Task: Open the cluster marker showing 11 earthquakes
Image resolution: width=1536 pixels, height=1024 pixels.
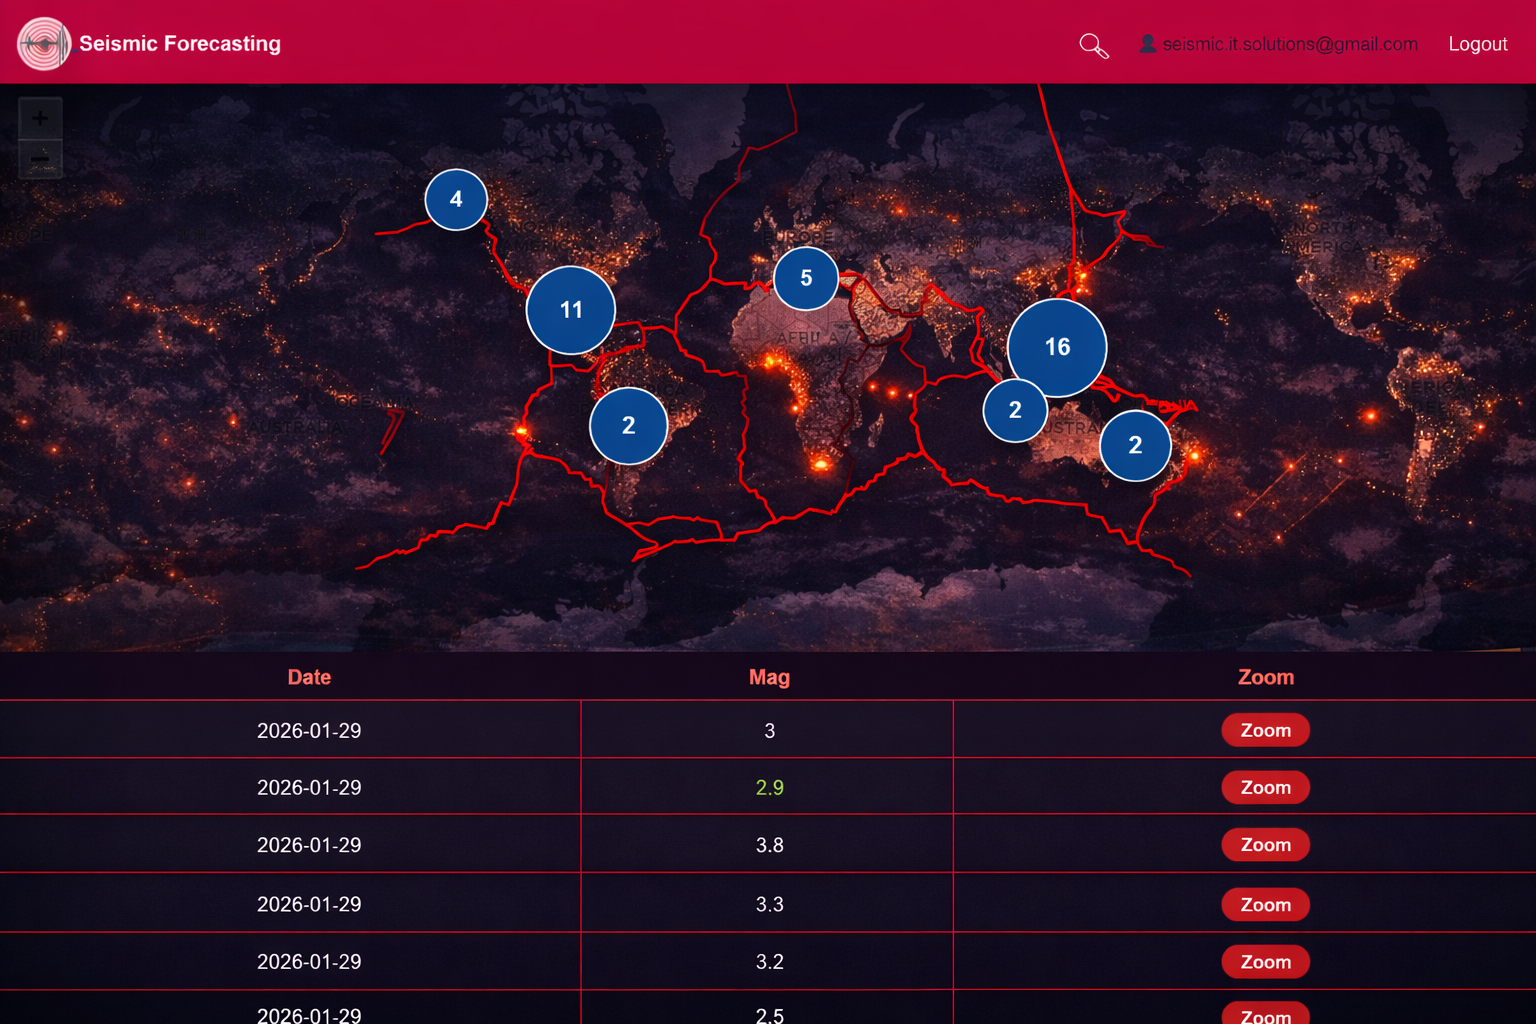Action: (570, 310)
